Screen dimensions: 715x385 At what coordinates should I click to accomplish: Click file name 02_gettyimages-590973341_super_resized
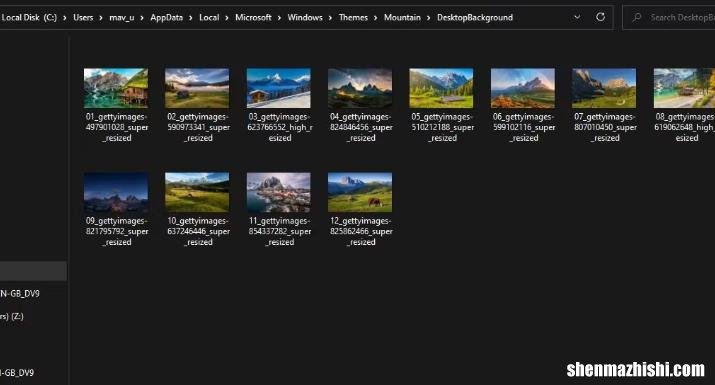pyautogui.click(x=198, y=127)
